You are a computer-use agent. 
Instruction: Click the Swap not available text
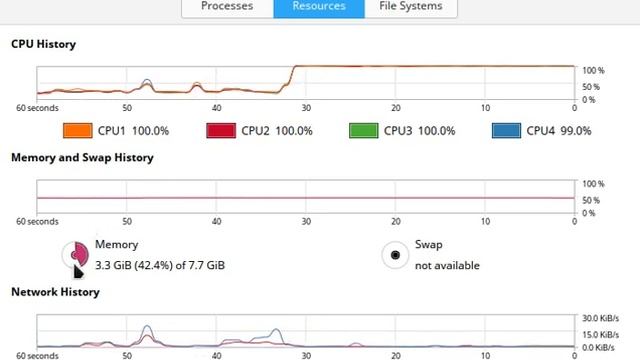447,265
